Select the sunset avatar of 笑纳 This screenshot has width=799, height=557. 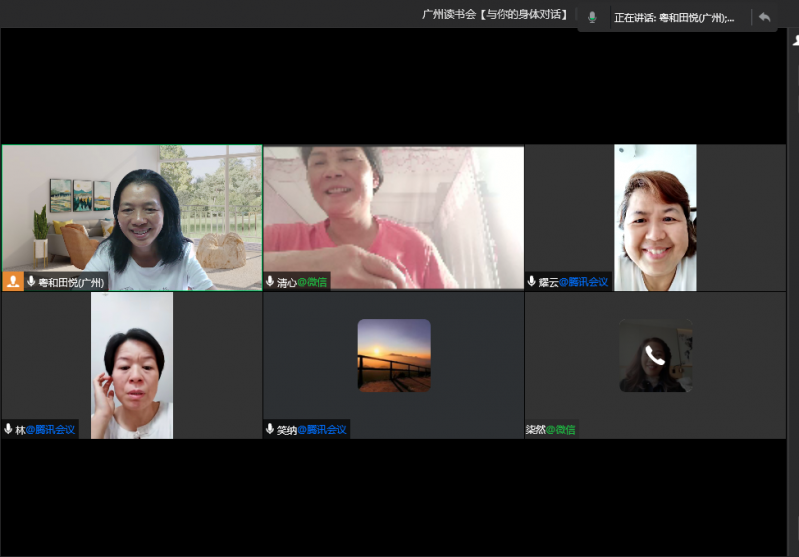point(394,355)
